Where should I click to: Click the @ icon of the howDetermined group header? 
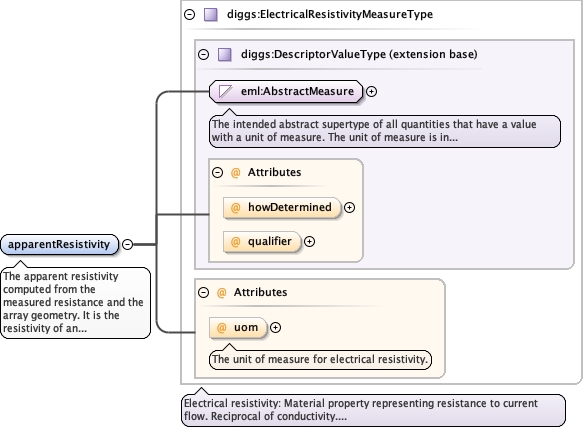click(x=235, y=172)
